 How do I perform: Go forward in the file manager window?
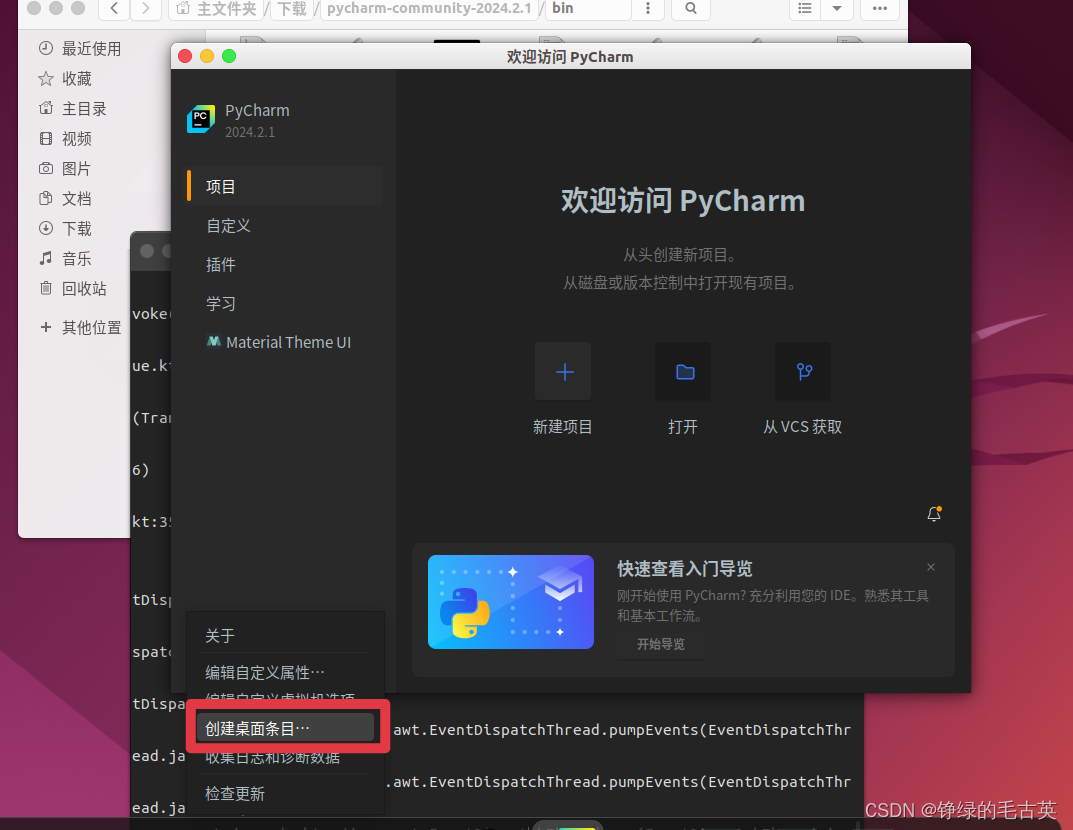(x=145, y=8)
